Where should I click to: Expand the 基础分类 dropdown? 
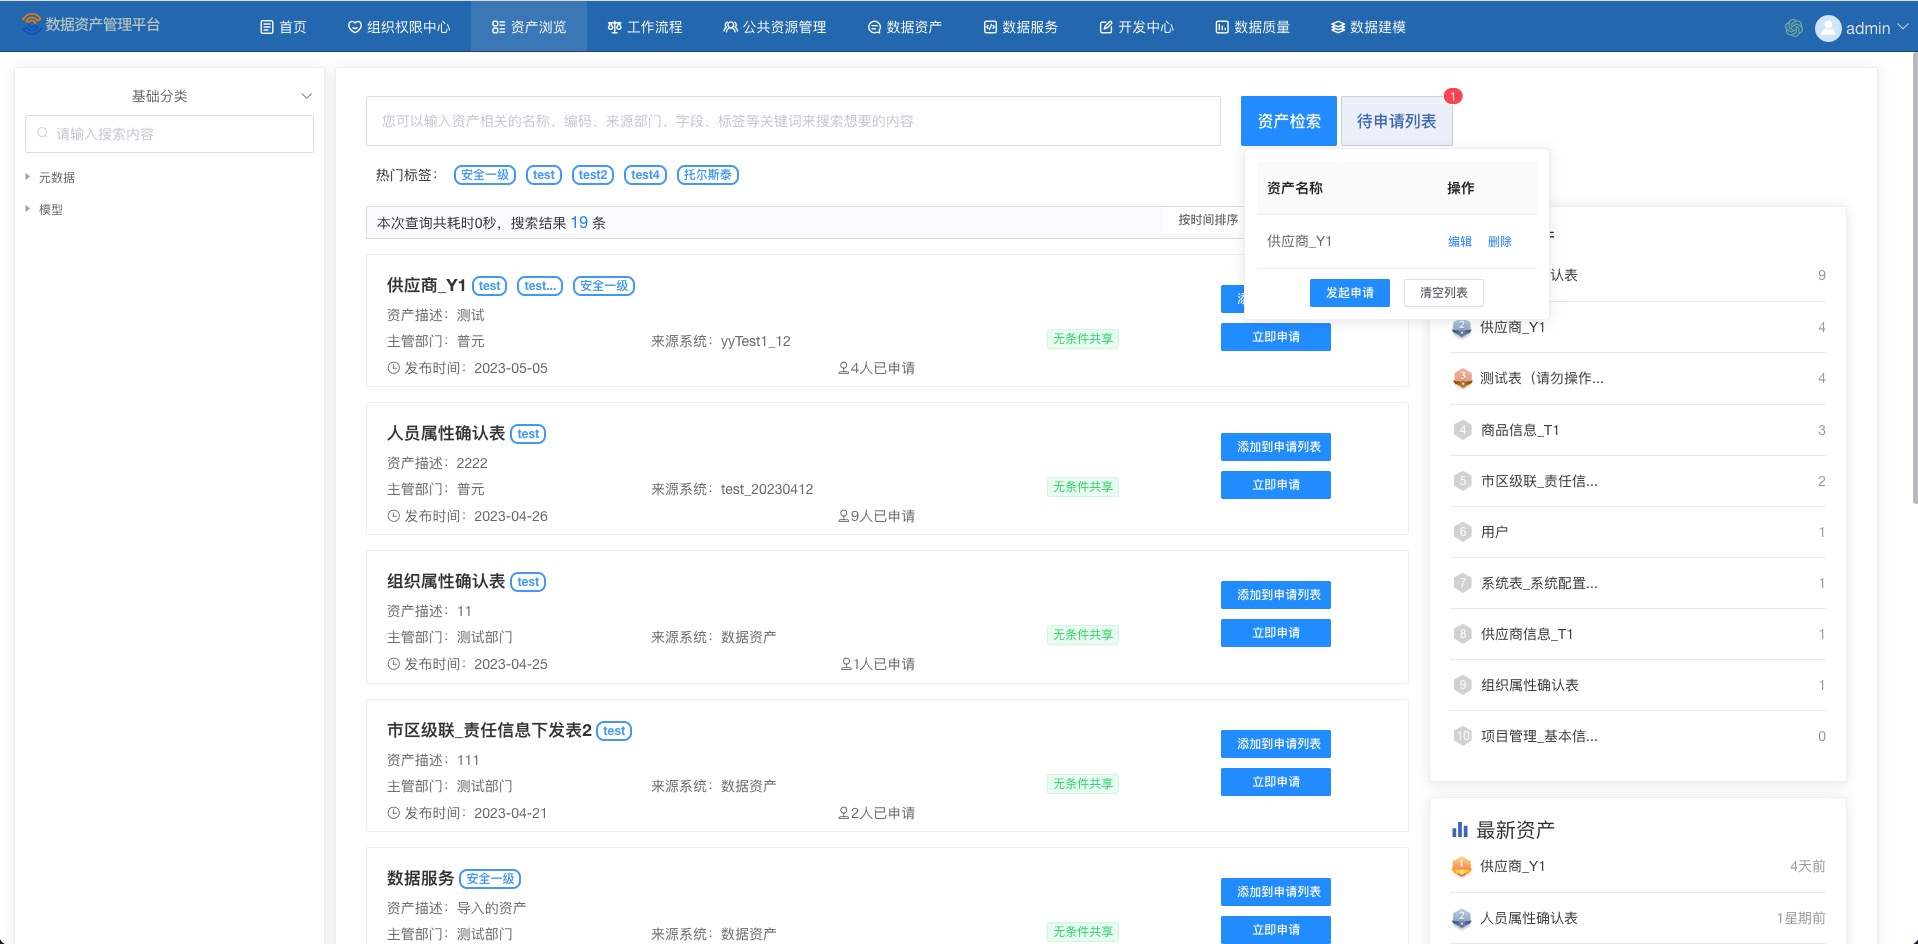pyautogui.click(x=306, y=96)
